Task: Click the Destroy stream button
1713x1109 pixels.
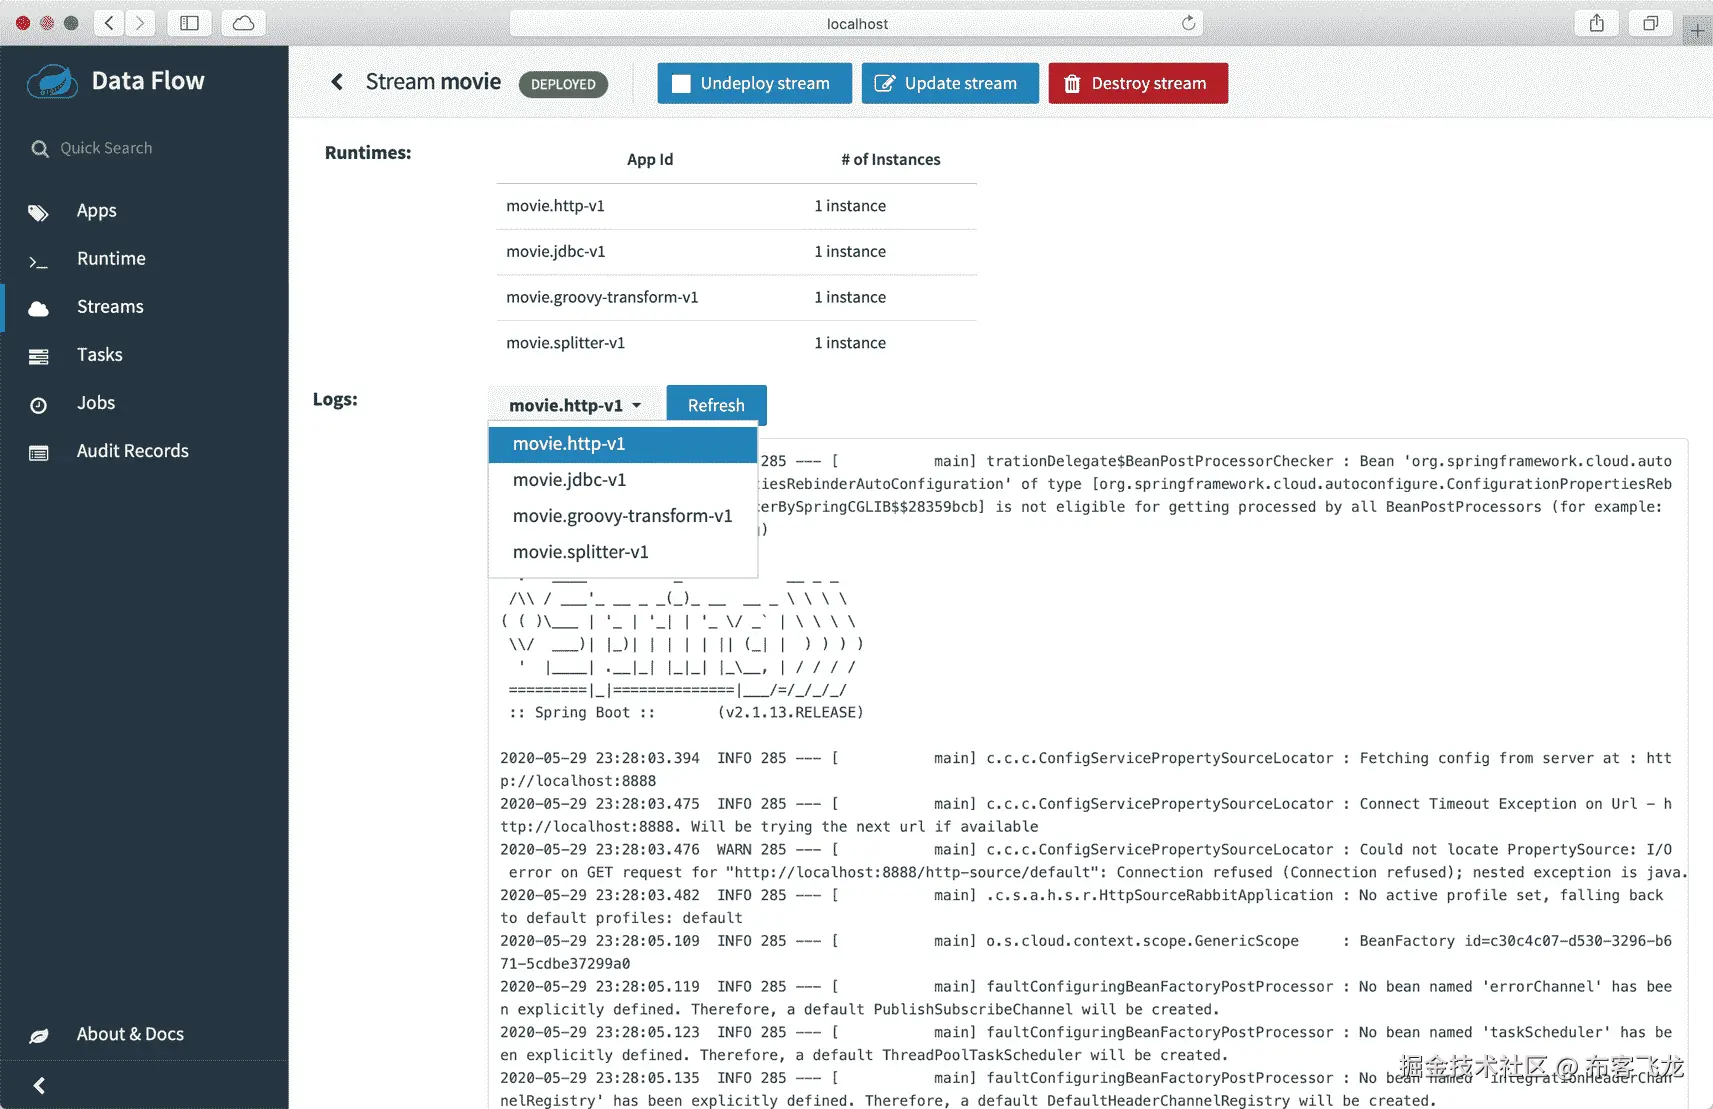Action: click(1138, 83)
